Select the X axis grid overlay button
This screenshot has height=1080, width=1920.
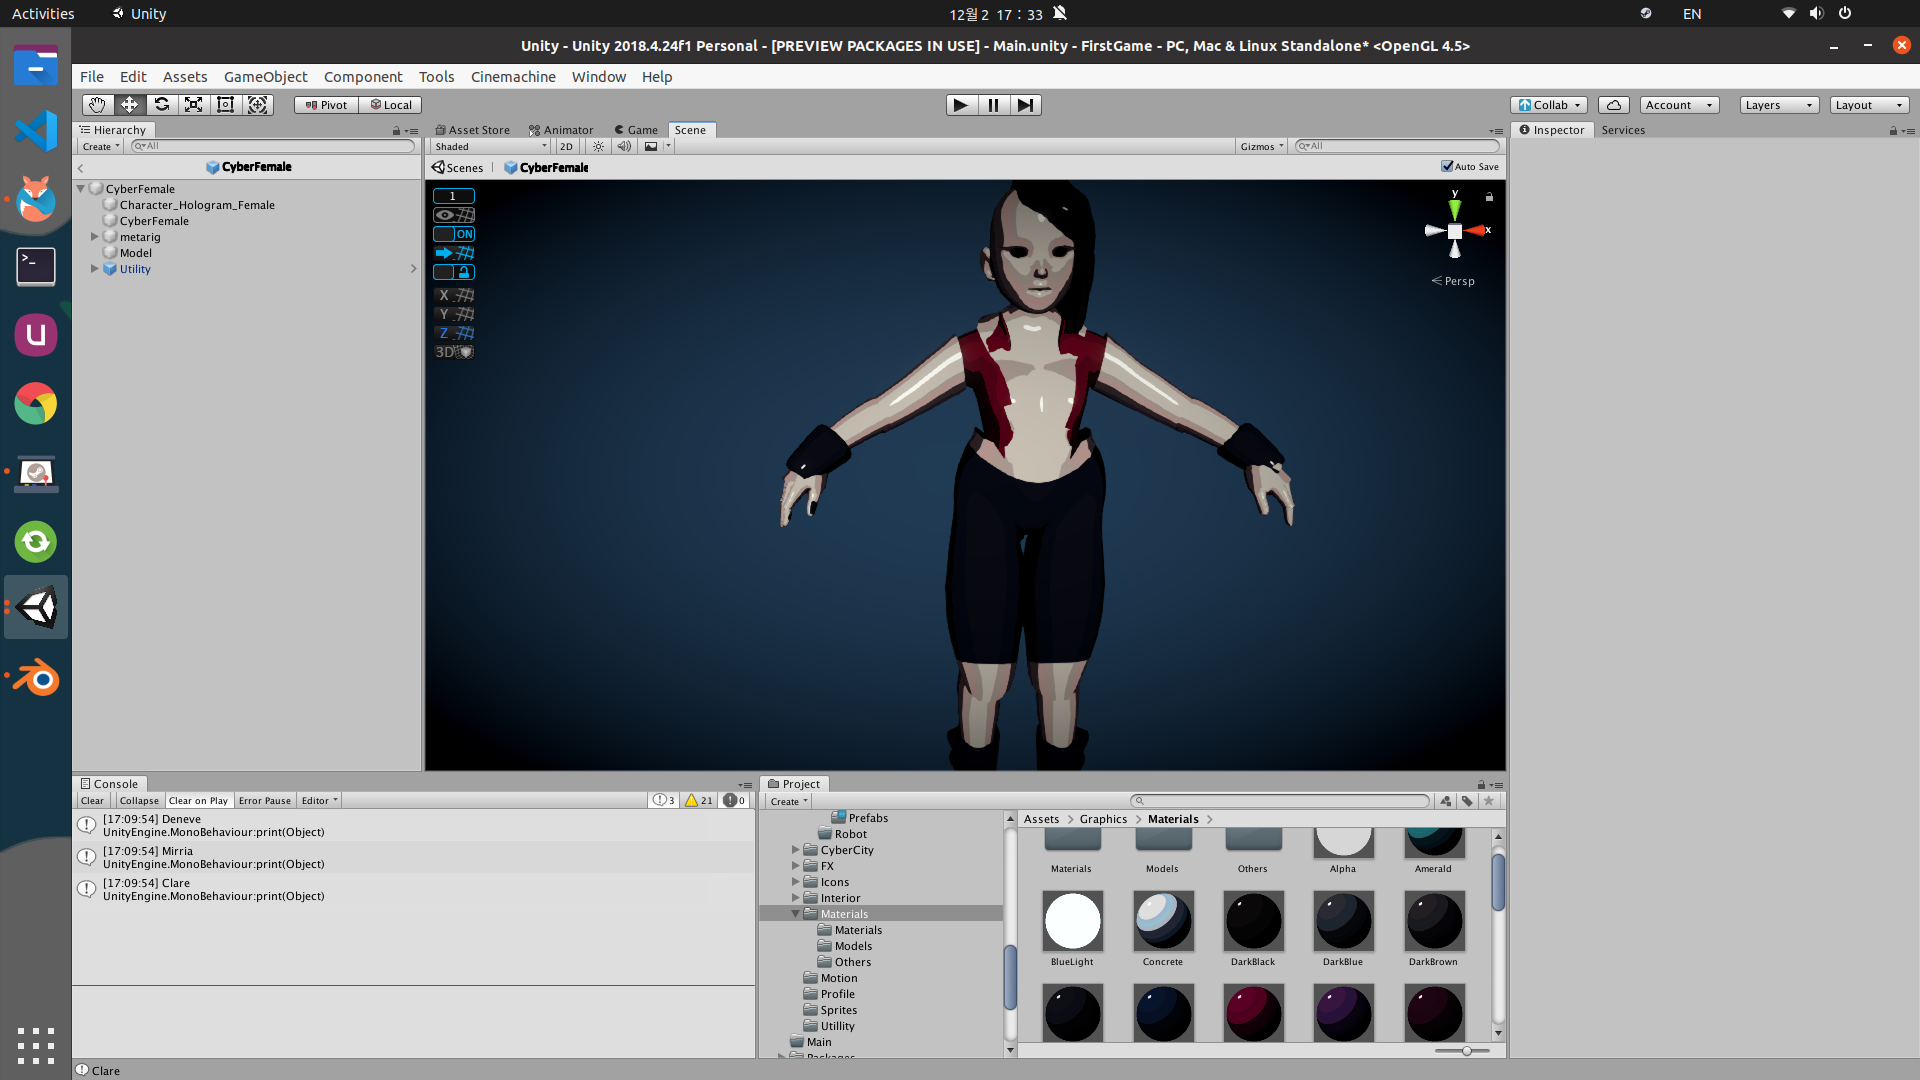(x=454, y=295)
